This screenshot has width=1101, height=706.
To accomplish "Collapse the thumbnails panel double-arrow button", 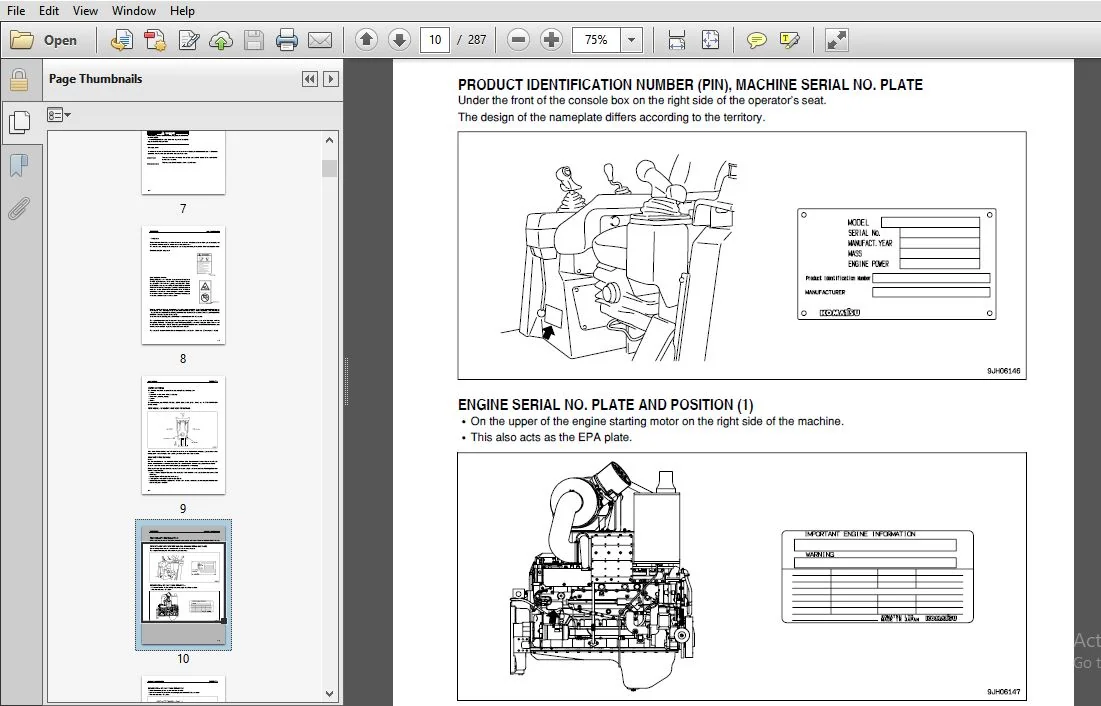I will (309, 79).
